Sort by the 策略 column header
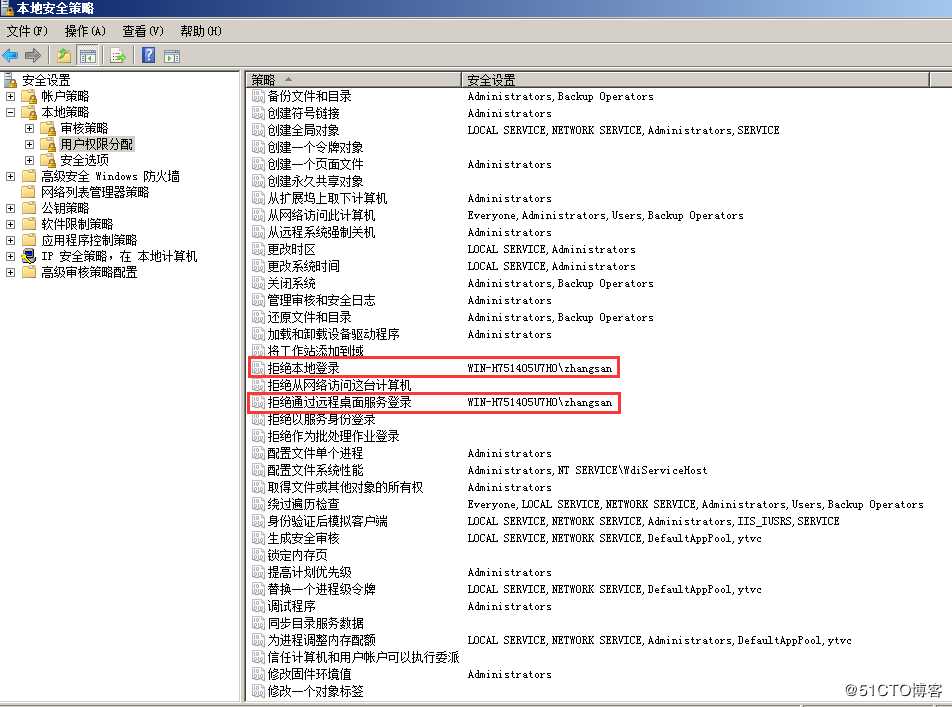Viewport: 952px width, 707px height. point(353,80)
